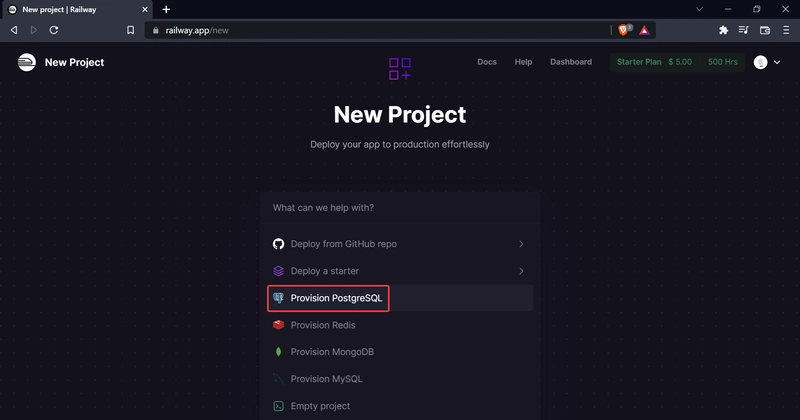
Task: Click the MySQL dolphin icon
Action: pyautogui.click(x=278, y=379)
